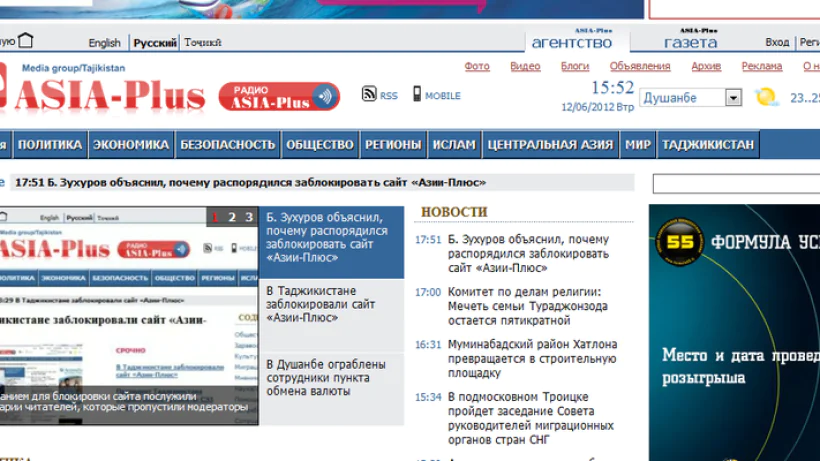820x461 pixels.
Task: Select slider story В Душанбе ограблены сотрудники
Action: (332, 389)
